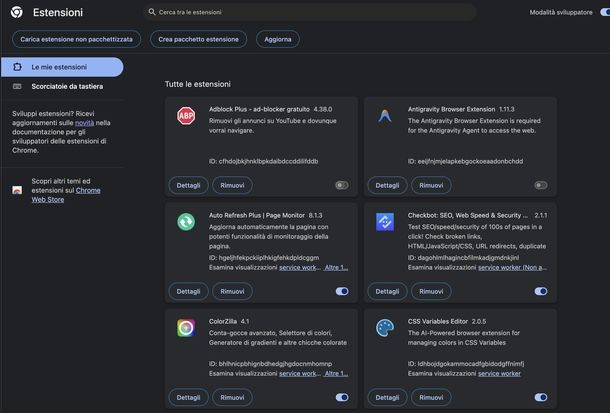Screen dimensions: 610x413
Task: Enable the Antigravity Browser Extension toggle
Action: [541, 185]
